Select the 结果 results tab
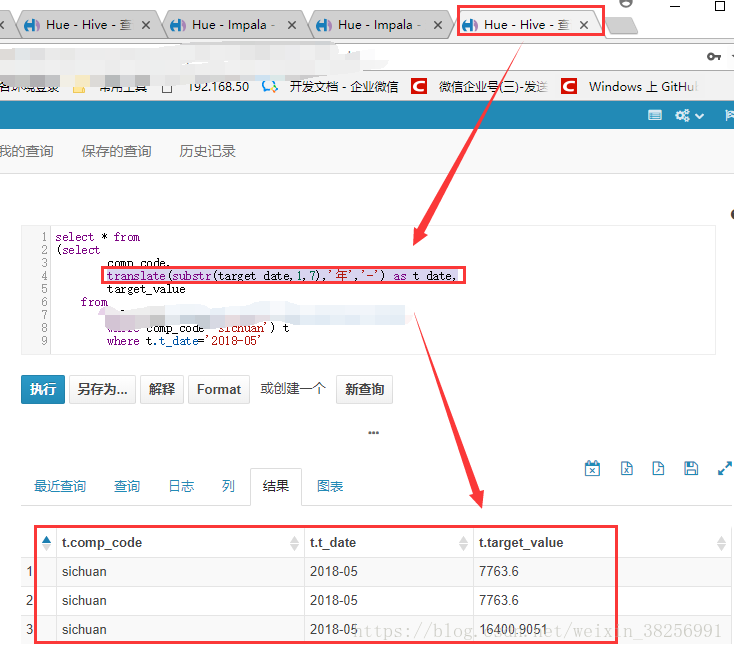The width and height of the screenshot is (734, 651). point(276,486)
